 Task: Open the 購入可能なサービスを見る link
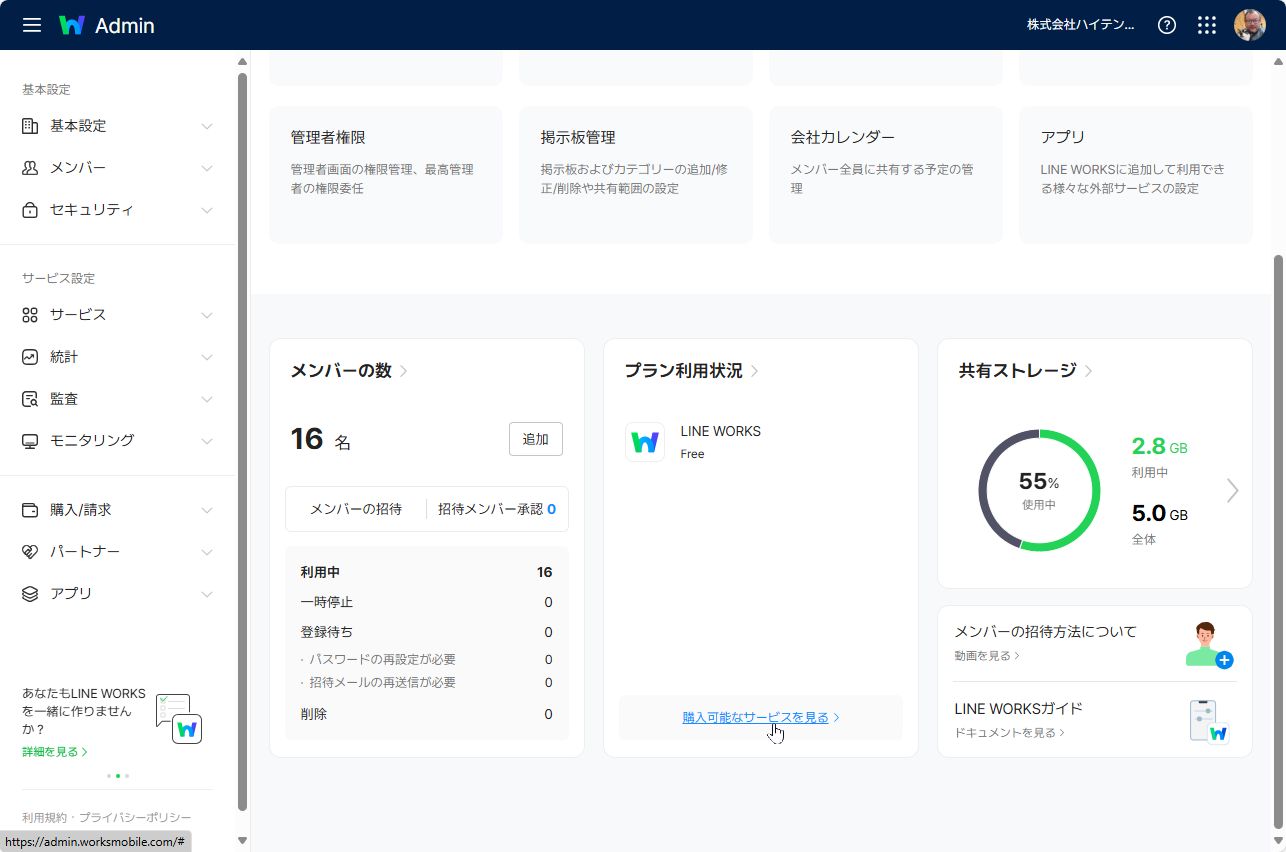tap(755, 718)
